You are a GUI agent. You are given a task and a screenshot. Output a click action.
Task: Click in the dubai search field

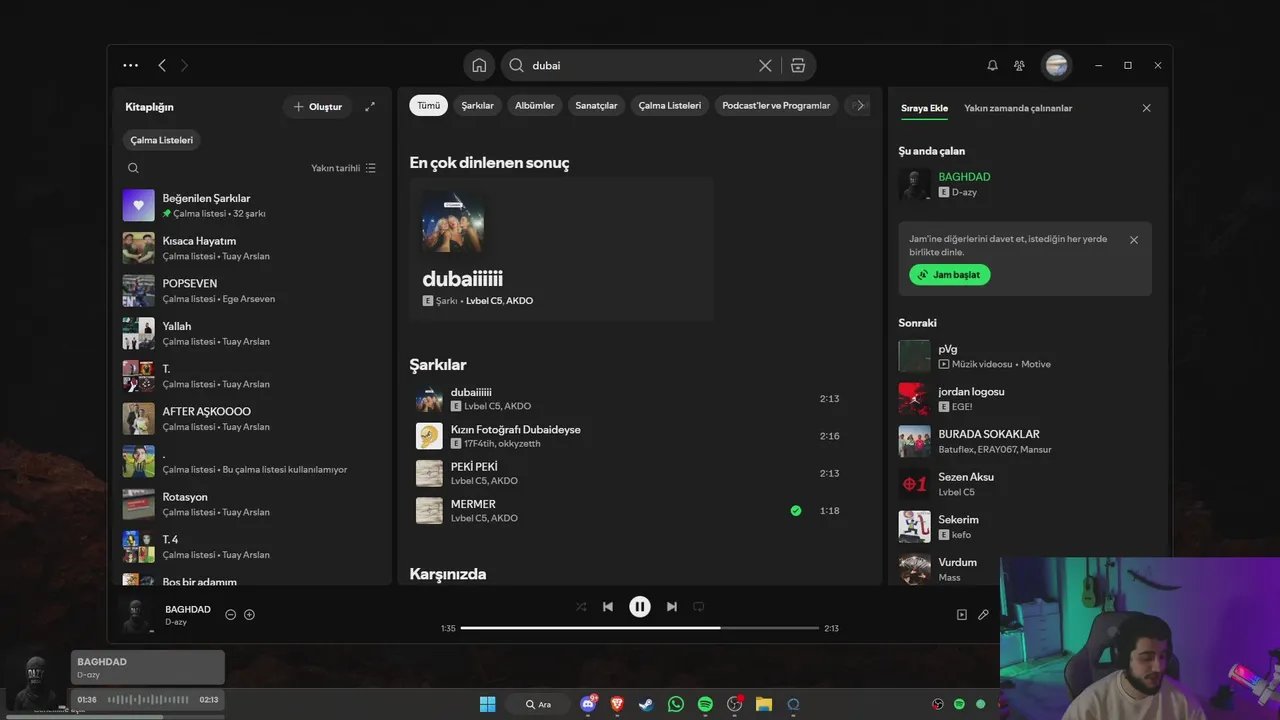coord(640,65)
